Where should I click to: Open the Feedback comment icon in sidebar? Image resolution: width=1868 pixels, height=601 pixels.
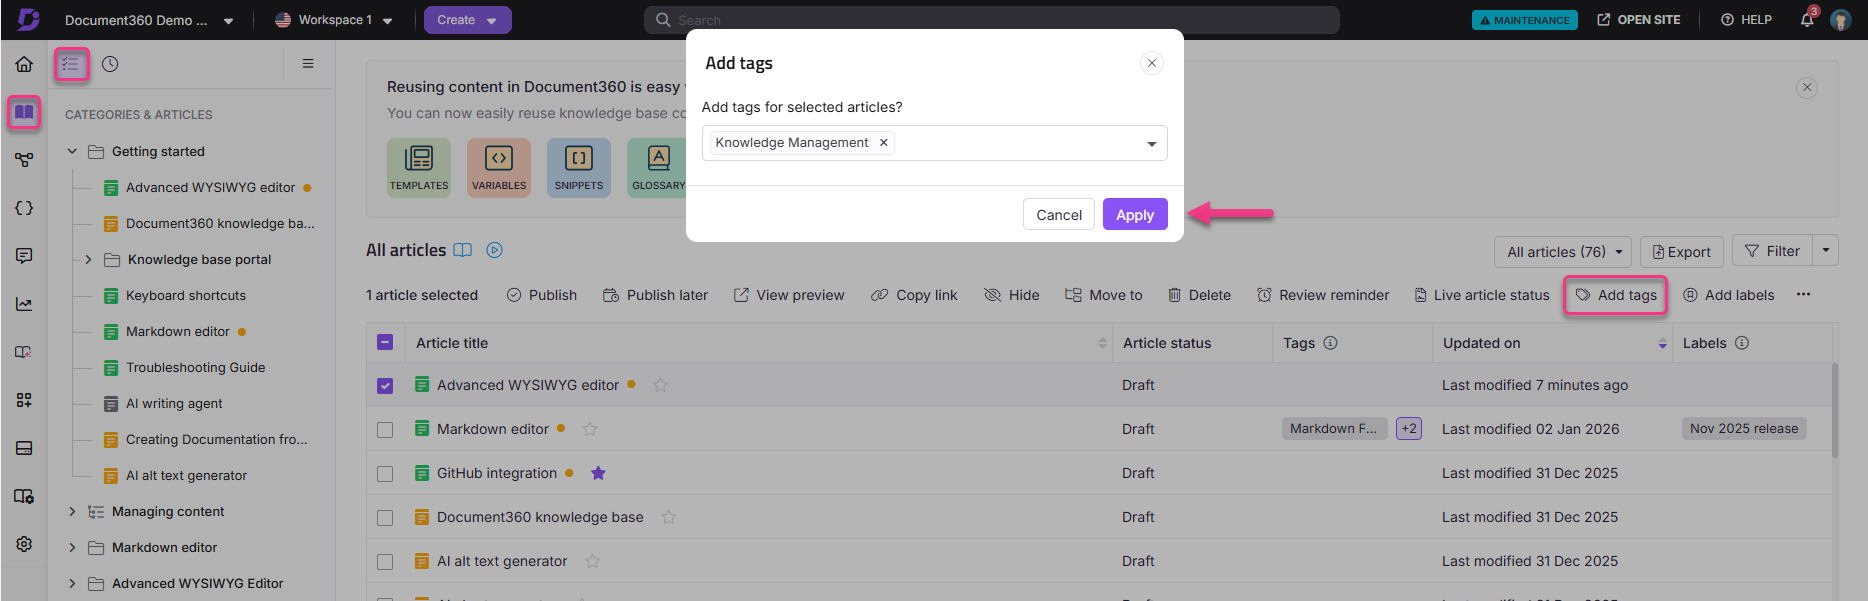tap(24, 256)
